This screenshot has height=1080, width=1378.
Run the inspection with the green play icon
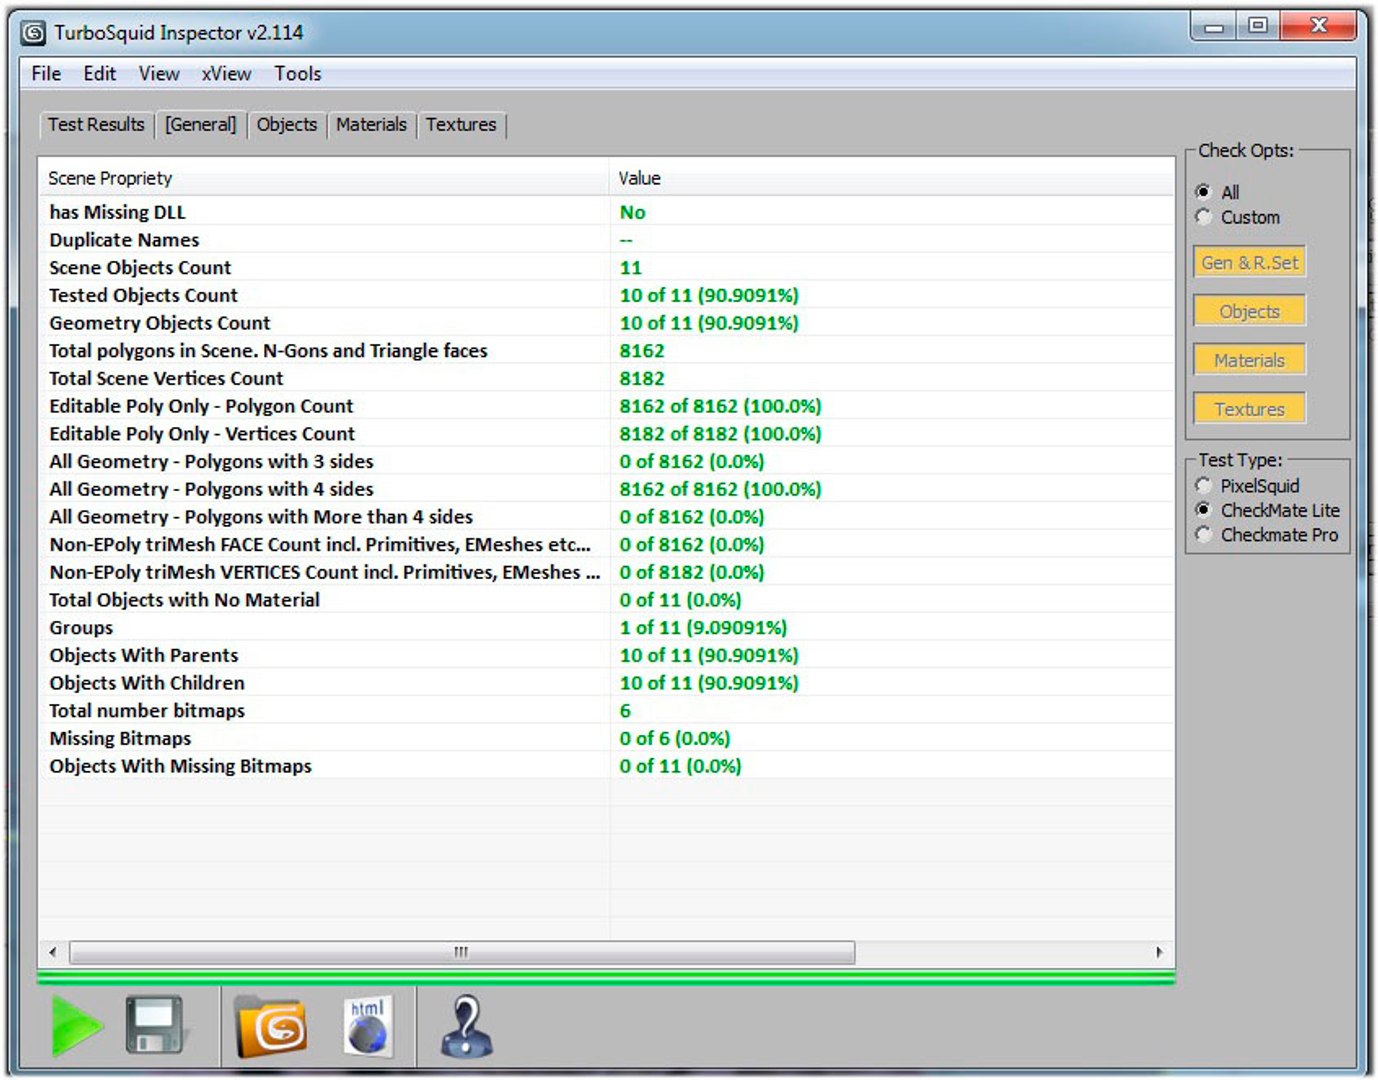coord(77,1025)
